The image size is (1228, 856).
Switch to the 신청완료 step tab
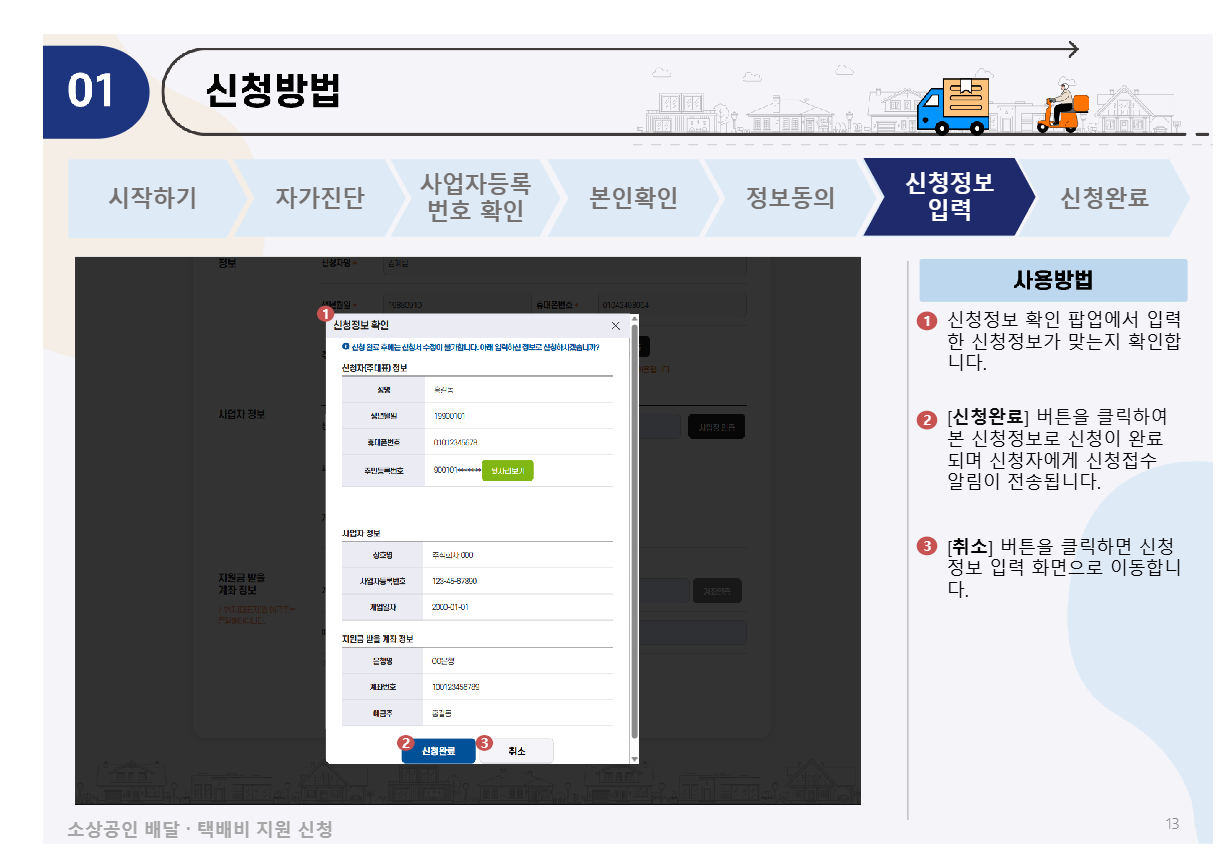point(1103,198)
